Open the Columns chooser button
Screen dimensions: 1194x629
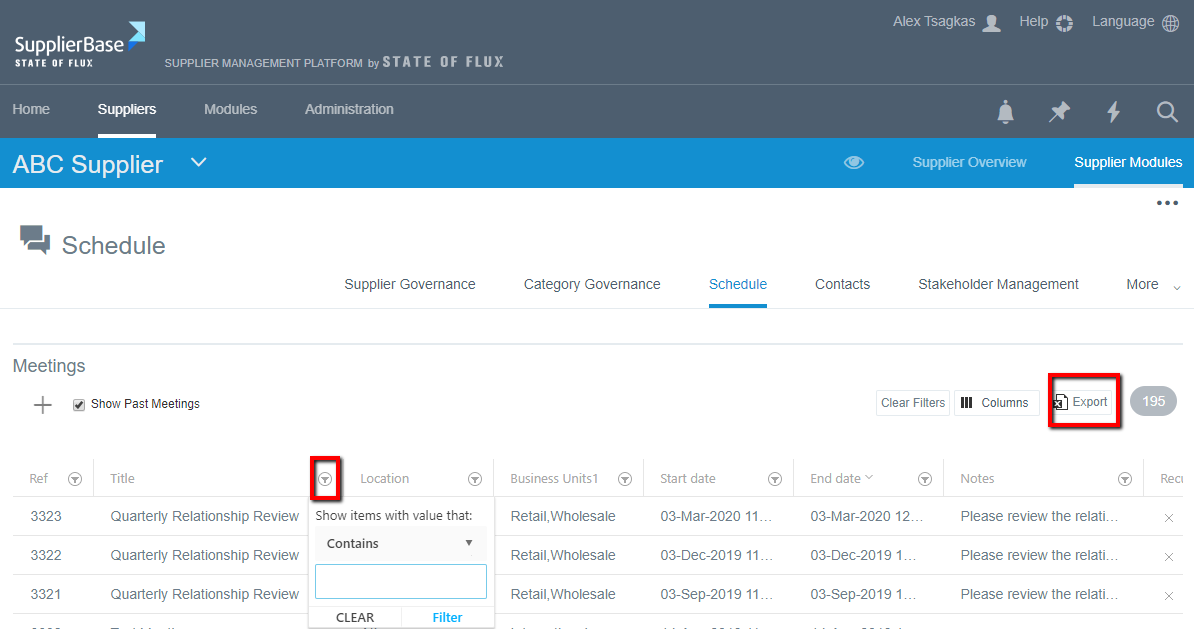tap(995, 403)
